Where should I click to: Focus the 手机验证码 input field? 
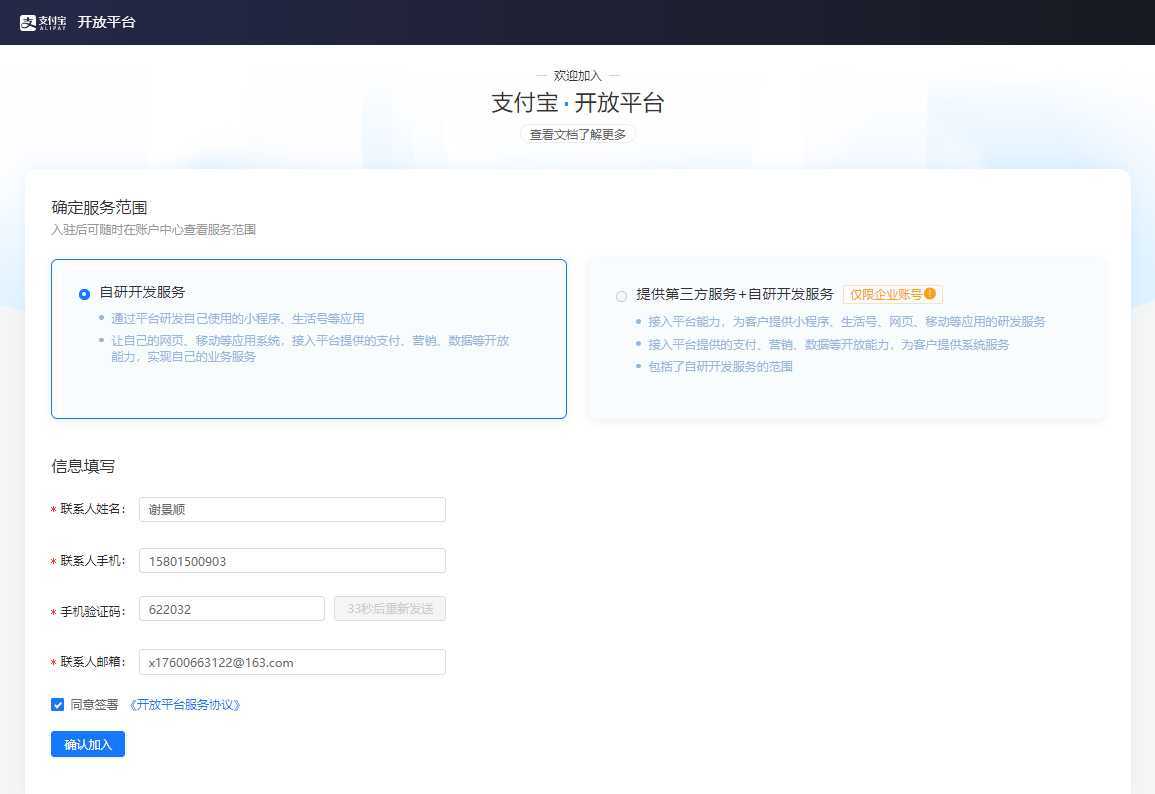231,609
